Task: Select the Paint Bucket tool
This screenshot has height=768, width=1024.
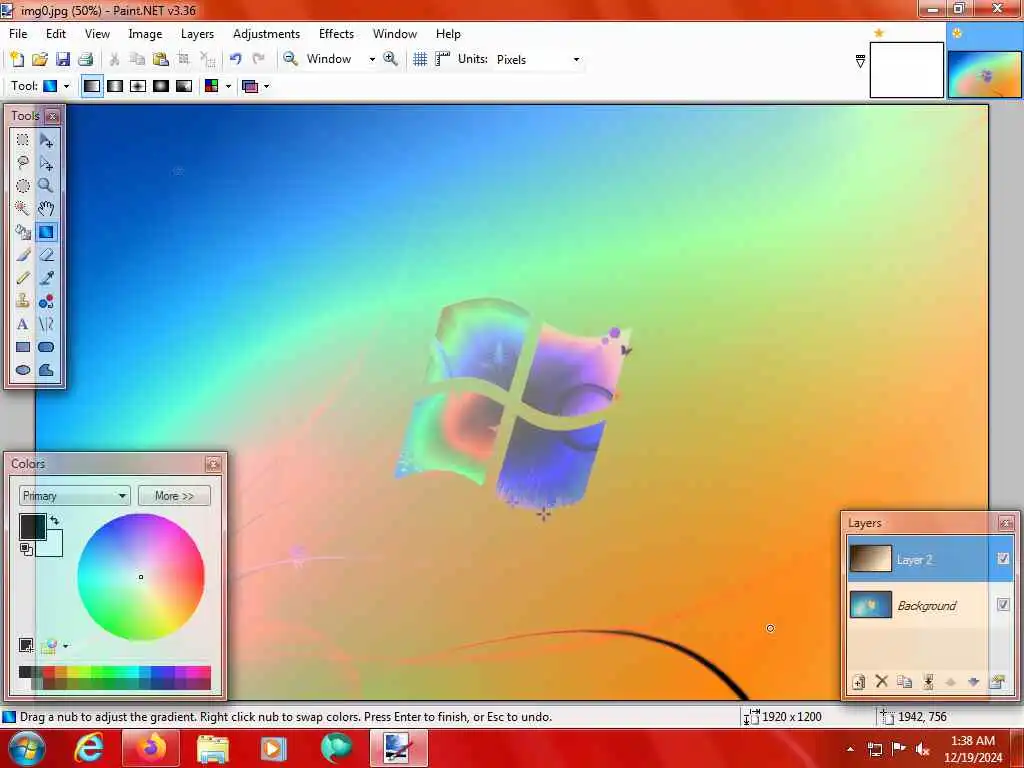Action: 23,232
